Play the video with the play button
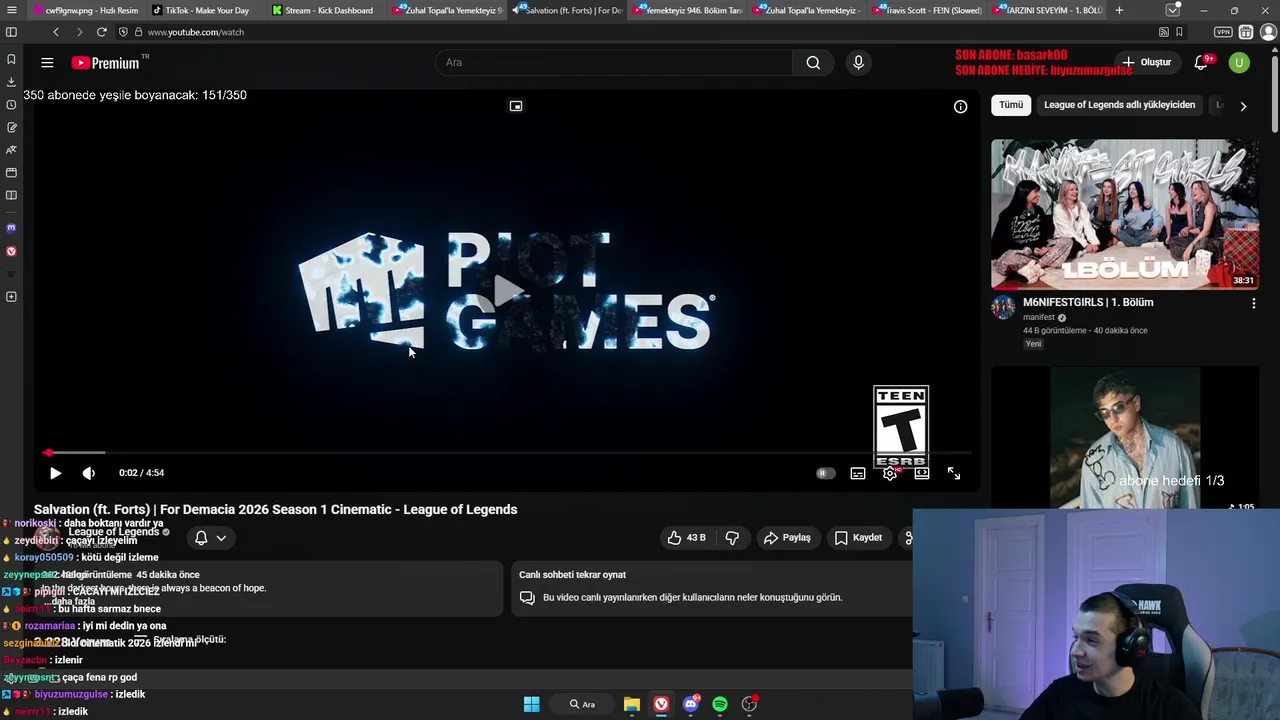 tap(55, 473)
